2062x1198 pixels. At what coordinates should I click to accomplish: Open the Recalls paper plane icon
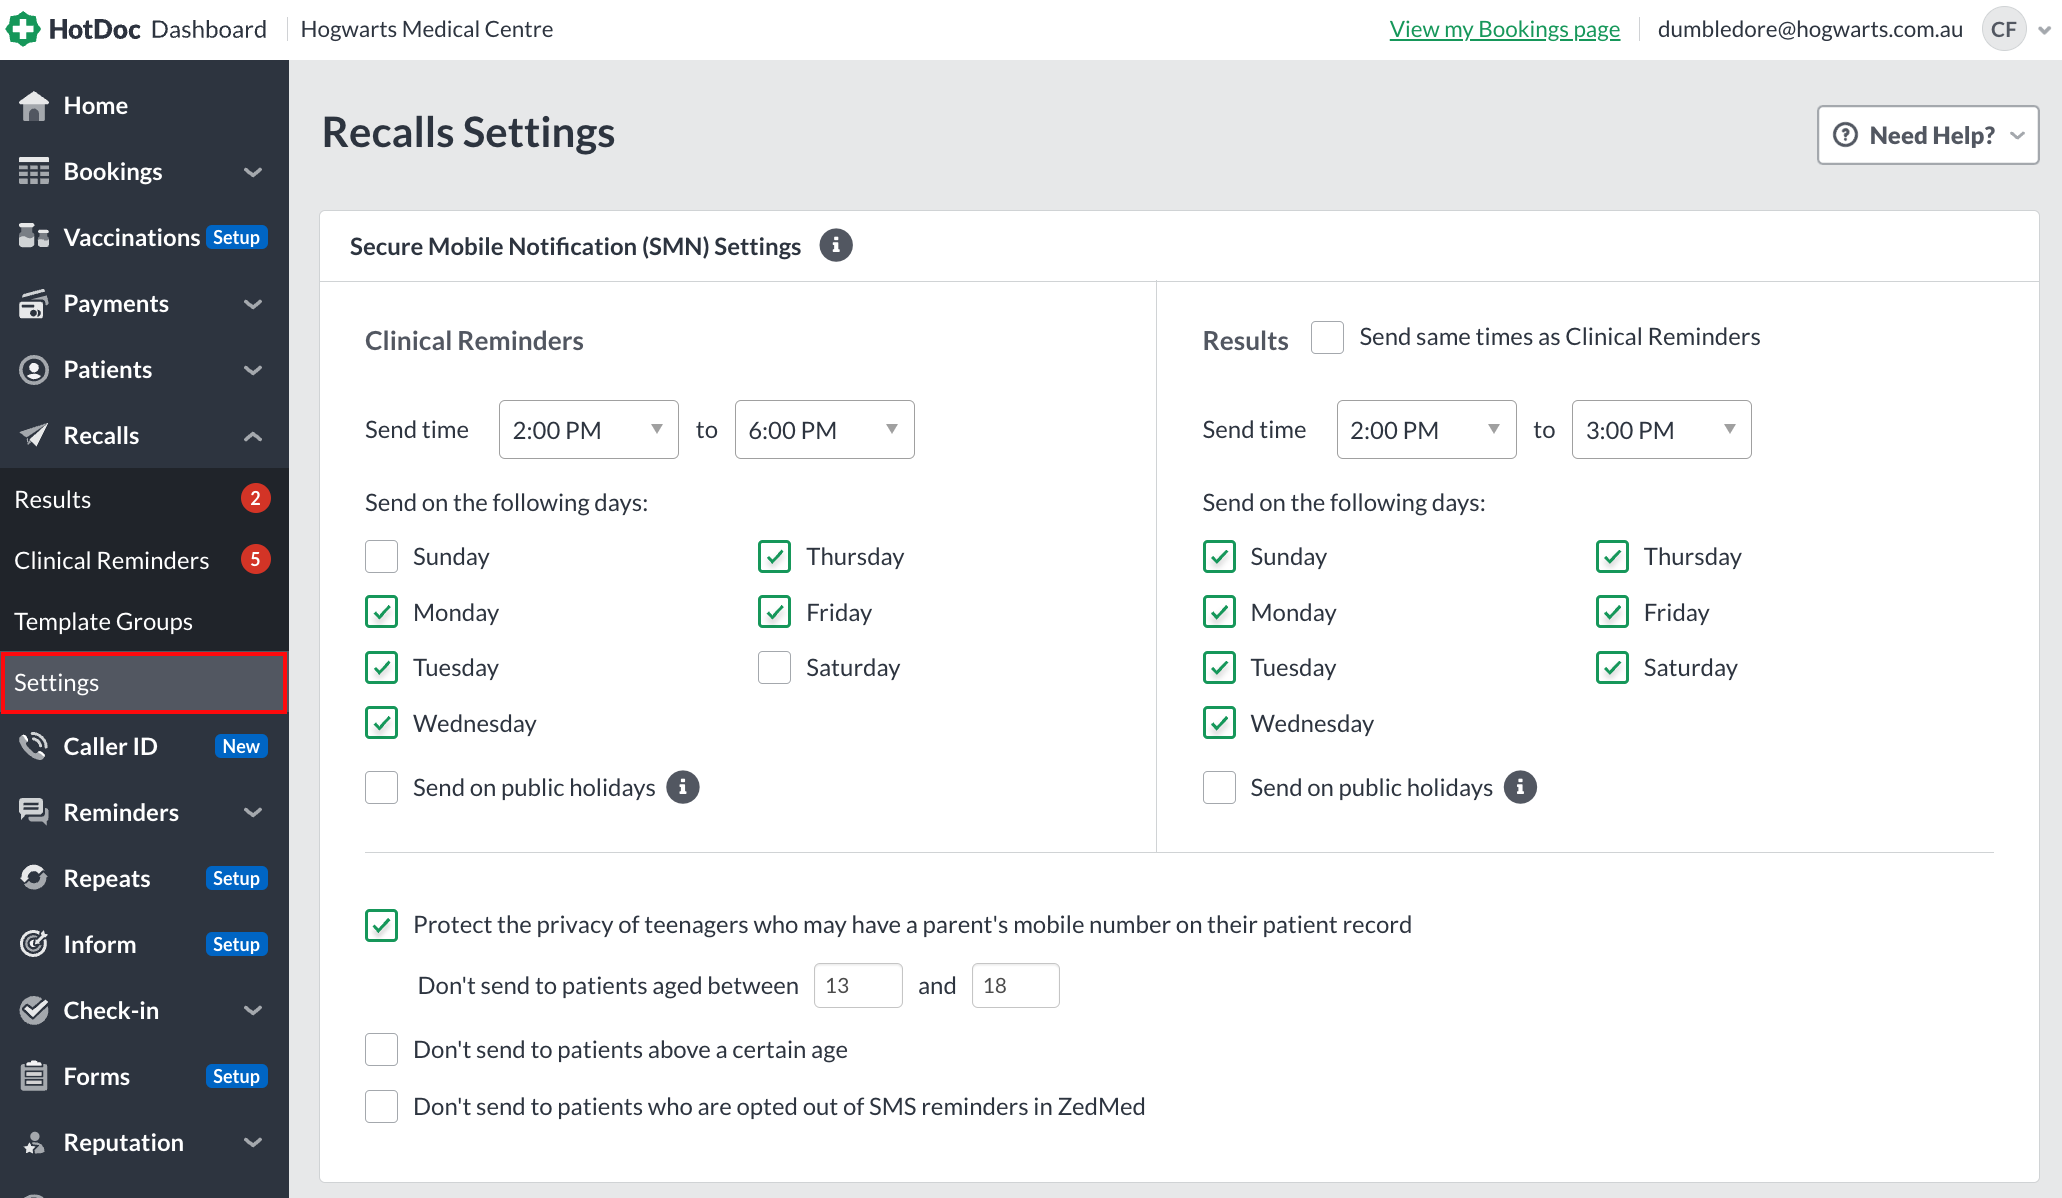pyautogui.click(x=33, y=435)
